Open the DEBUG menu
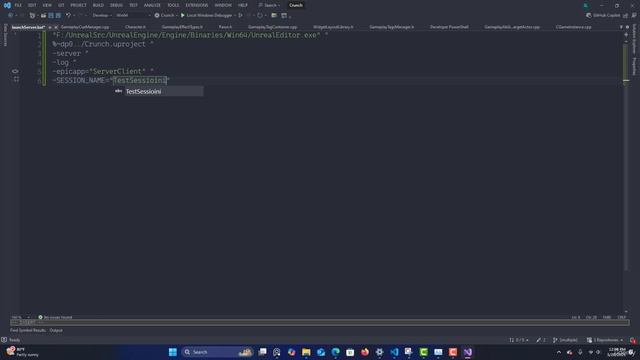 coord(116,5)
